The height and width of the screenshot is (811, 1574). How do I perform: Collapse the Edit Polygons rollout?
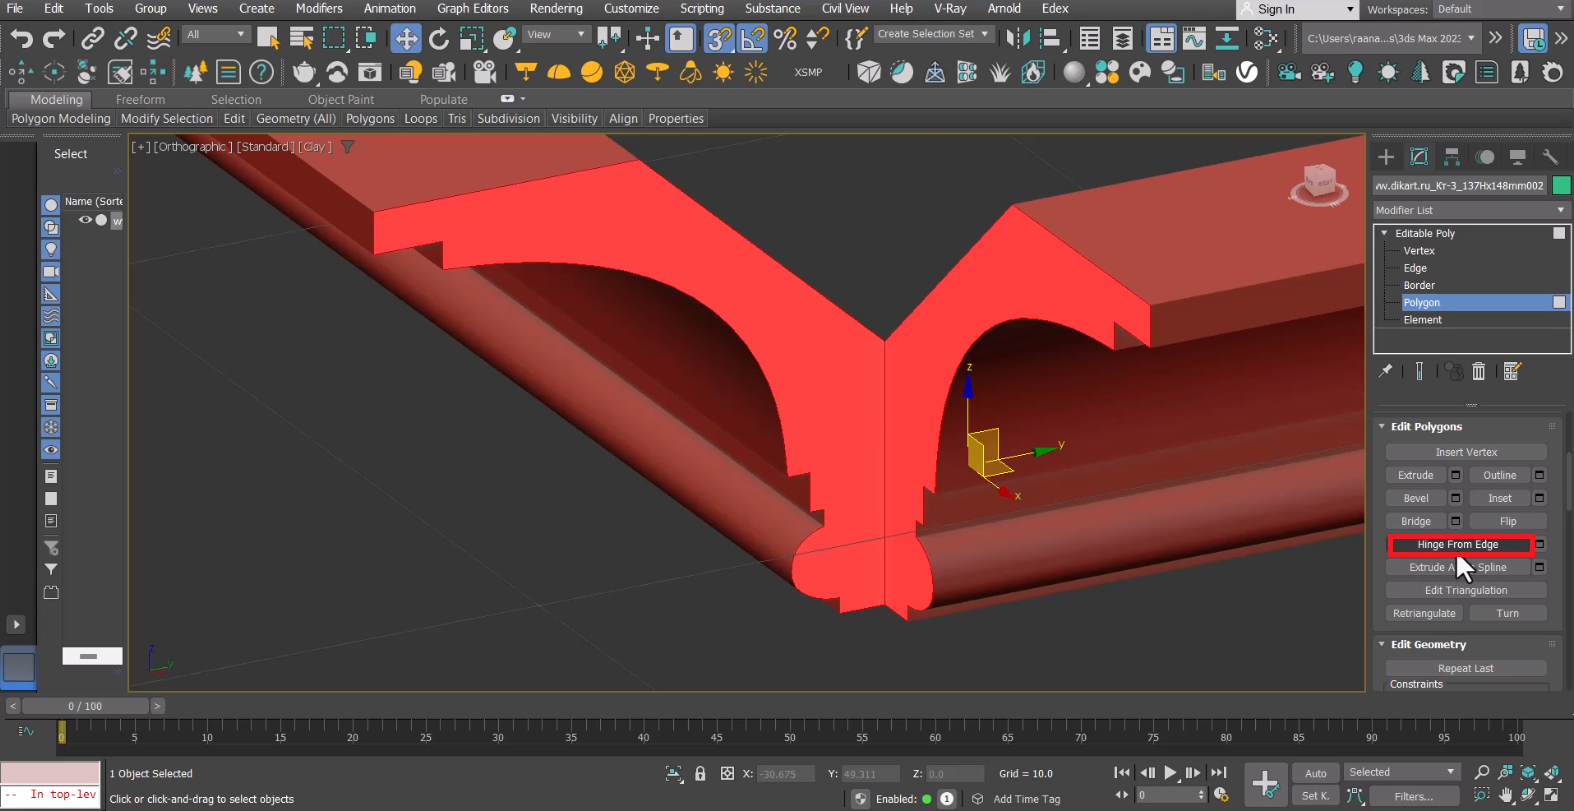click(x=1383, y=426)
